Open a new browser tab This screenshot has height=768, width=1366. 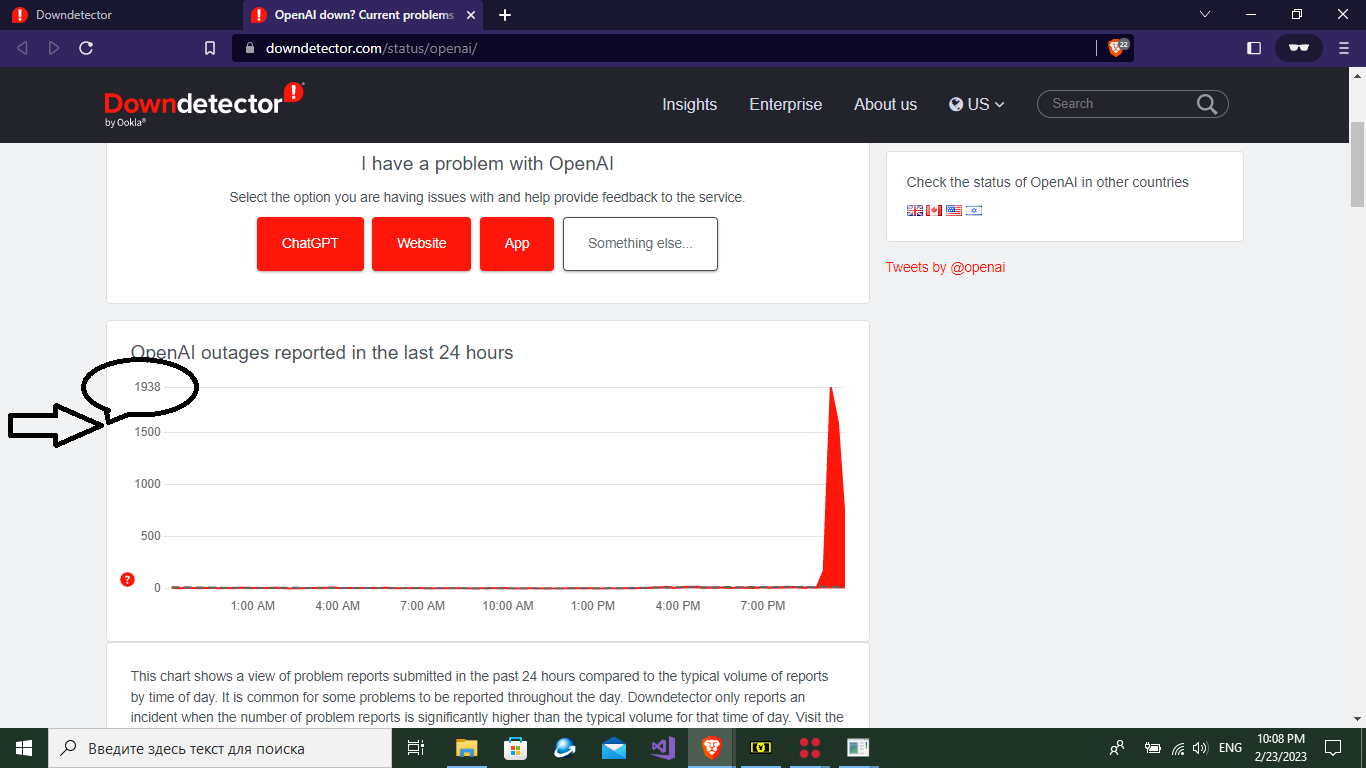pos(505,15)
